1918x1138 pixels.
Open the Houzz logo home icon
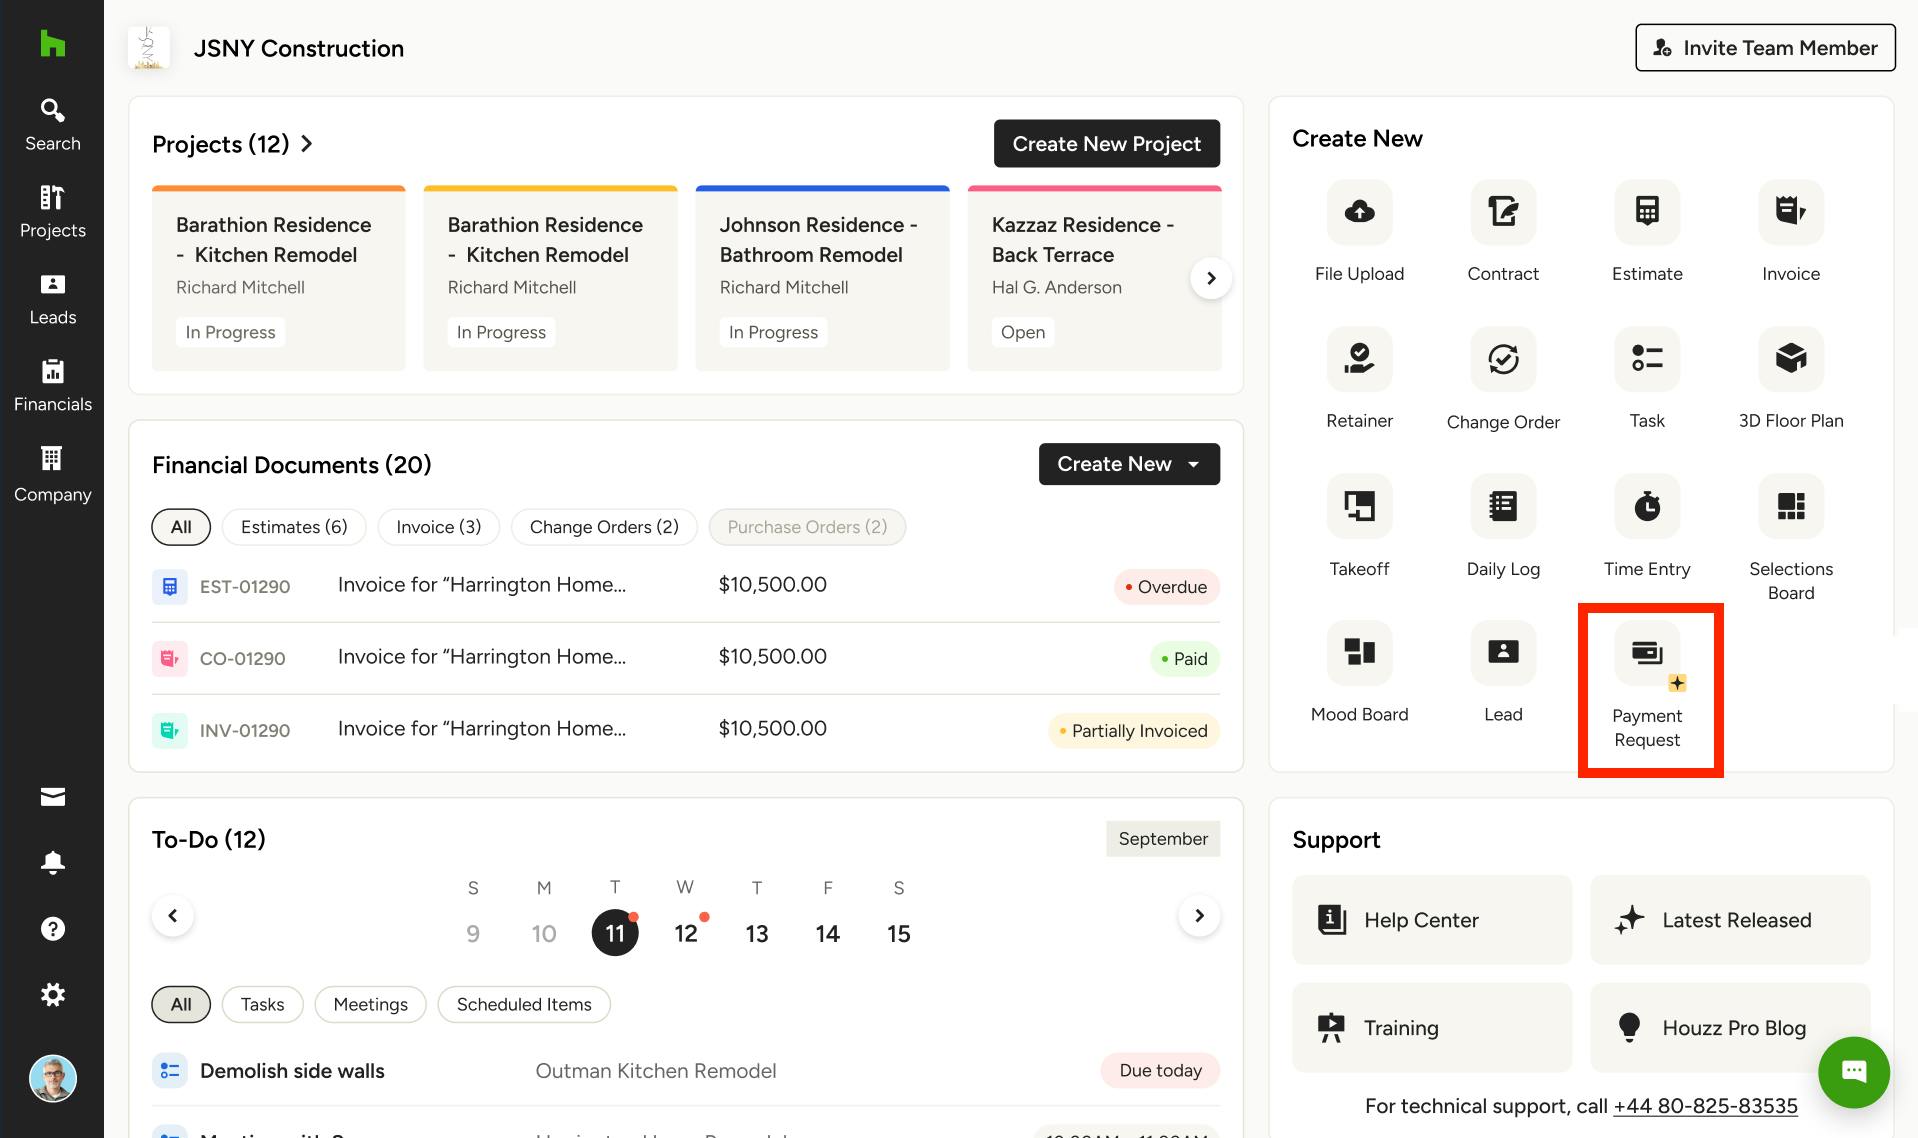tap(52, 44)
